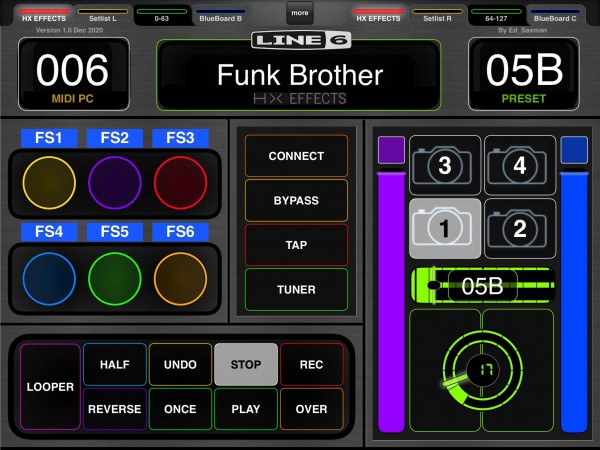Click right pad below preset slider

[518, 371]
